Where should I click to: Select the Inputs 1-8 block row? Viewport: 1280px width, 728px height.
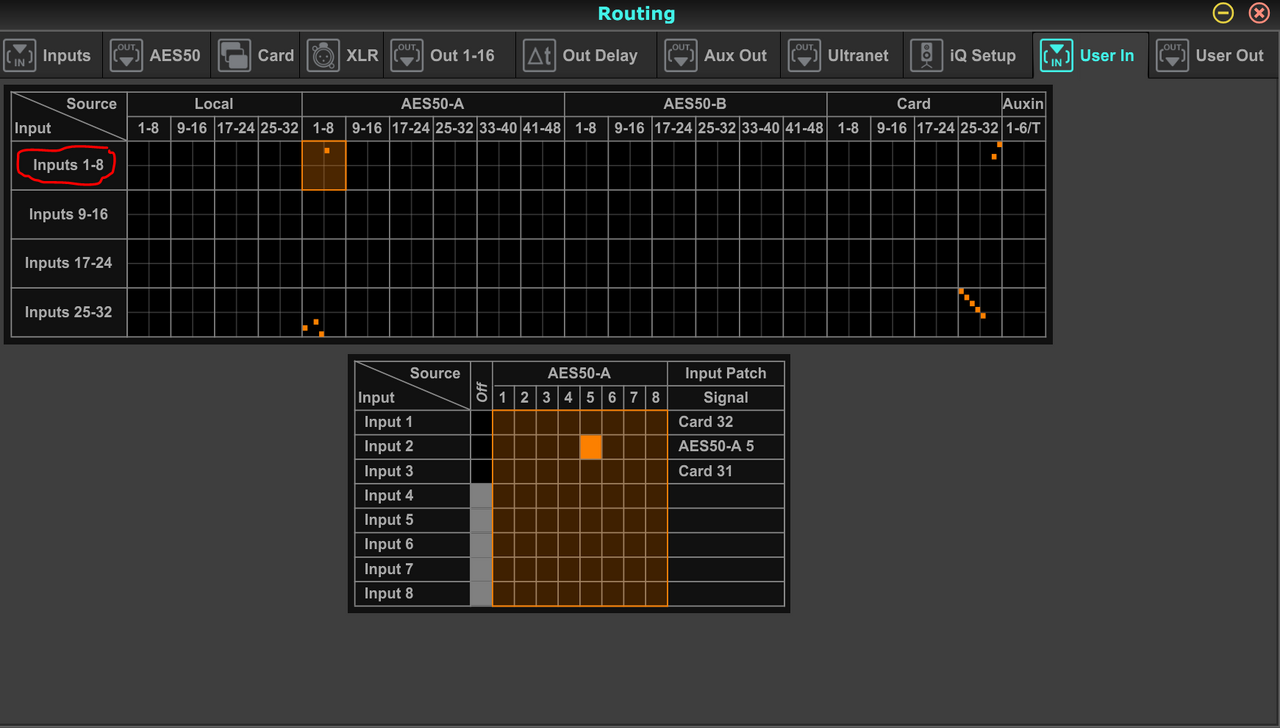(x=69, y=165)
